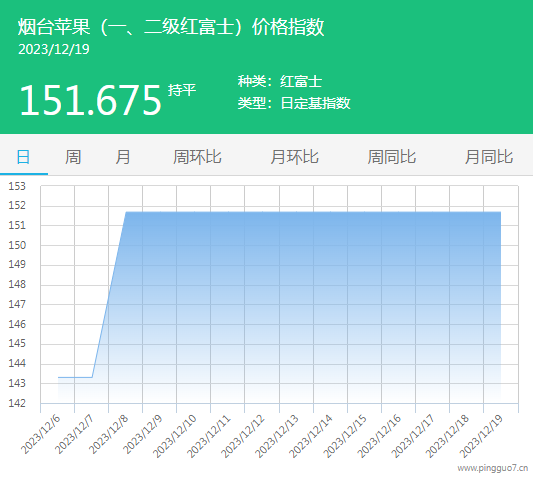Open the 月同比 tab
The width and height of the screenshot is (533, 478).
489,157
